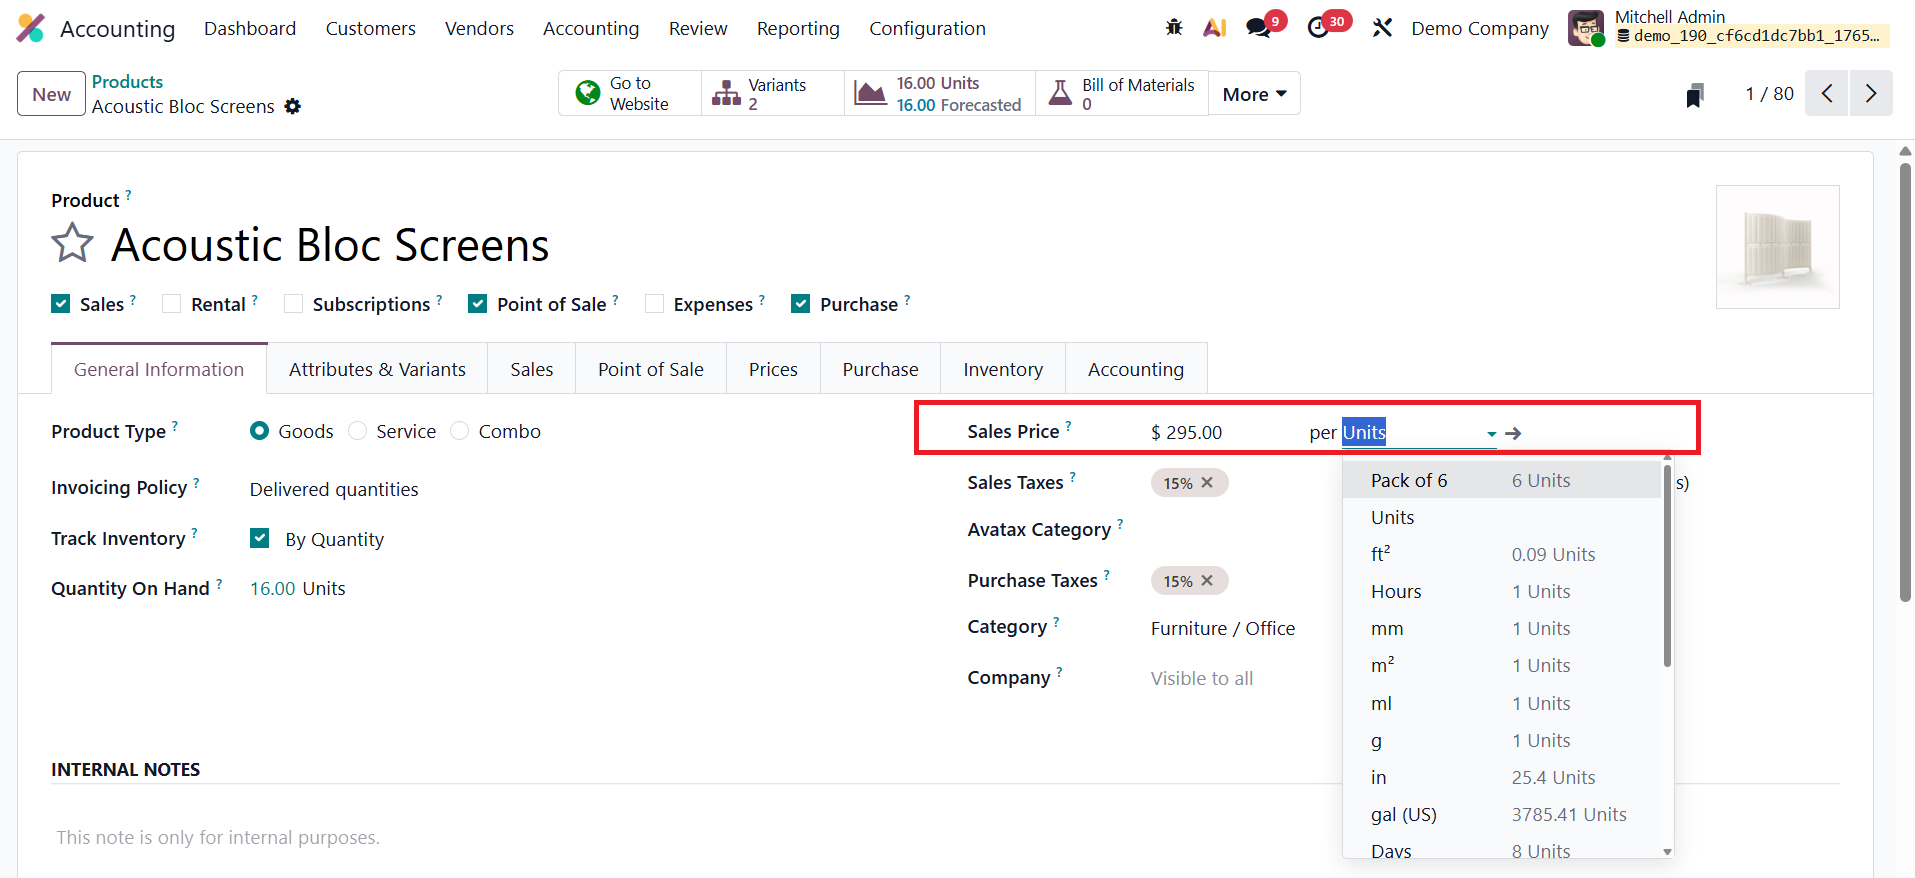
Task: Open the chat messages icon
Action: click(1259, 28)
